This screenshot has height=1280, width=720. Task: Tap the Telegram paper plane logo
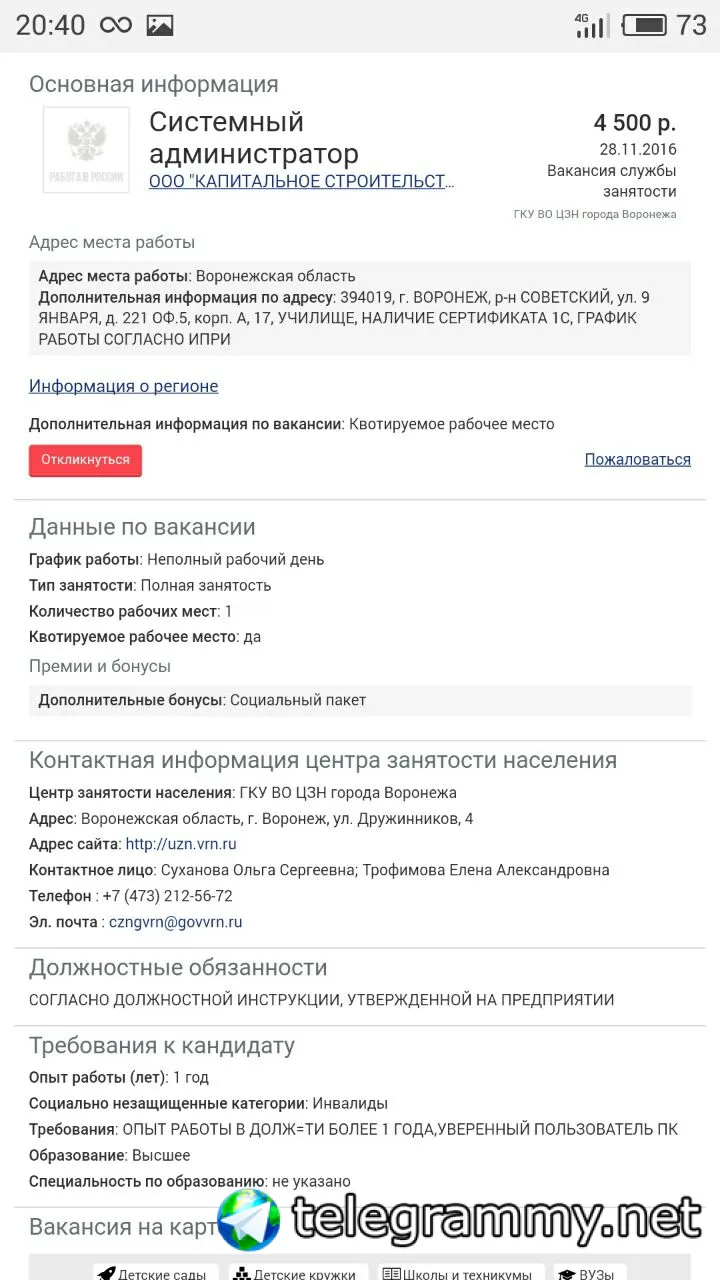(x=249, y=1219)
